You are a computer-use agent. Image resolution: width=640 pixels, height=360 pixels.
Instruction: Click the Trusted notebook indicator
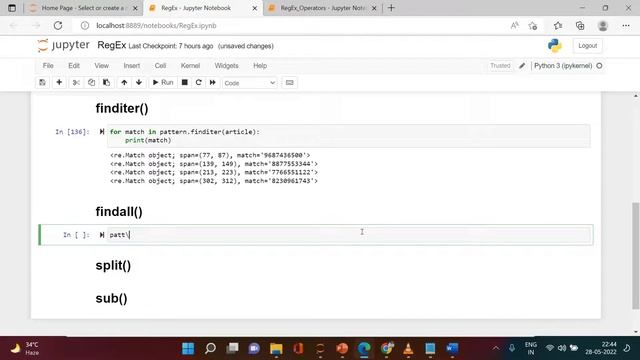pyautogui.click(x=500, y=66)
